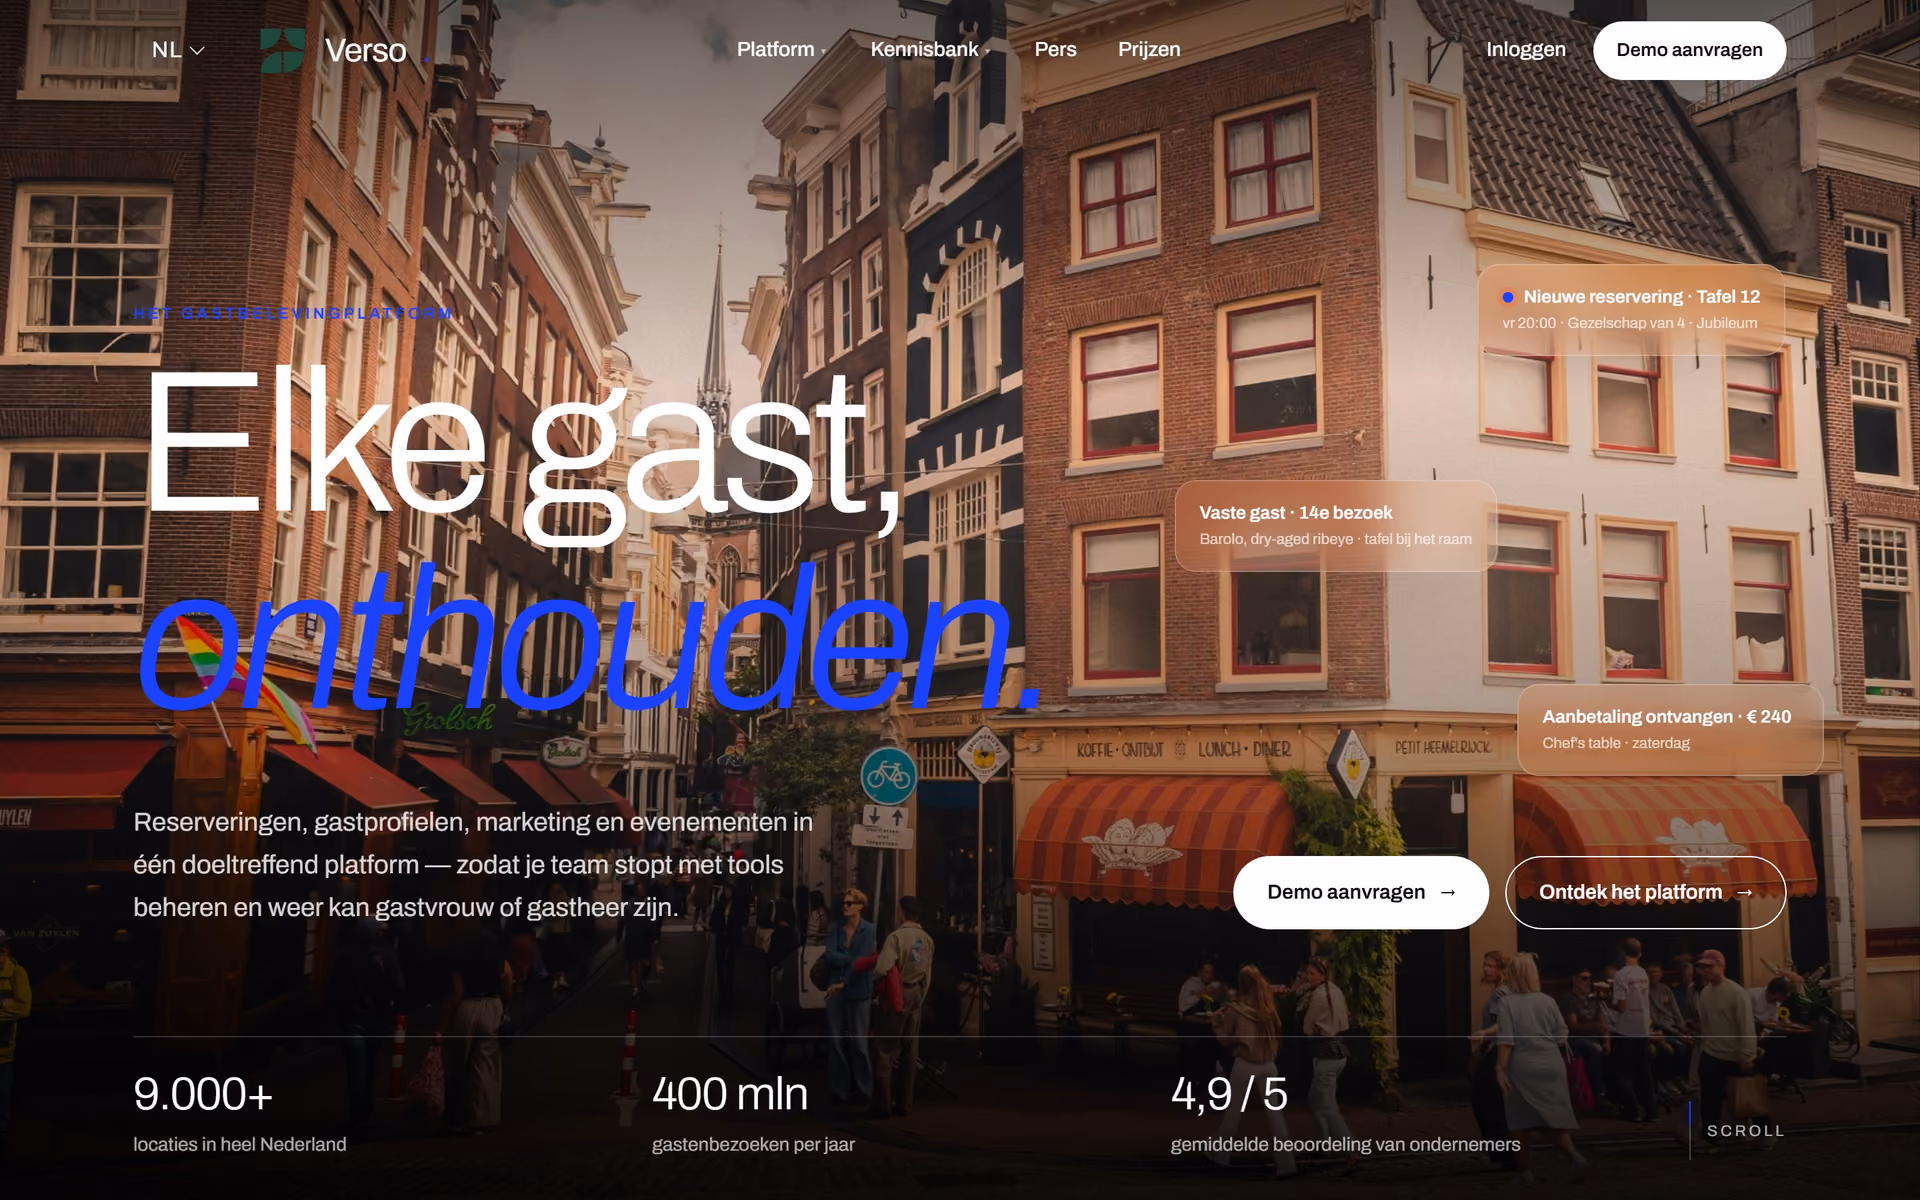Click "locaties in heel Nederland" text
The width and height of the screenshot is (1920, 1200).
pos(240,1144)
